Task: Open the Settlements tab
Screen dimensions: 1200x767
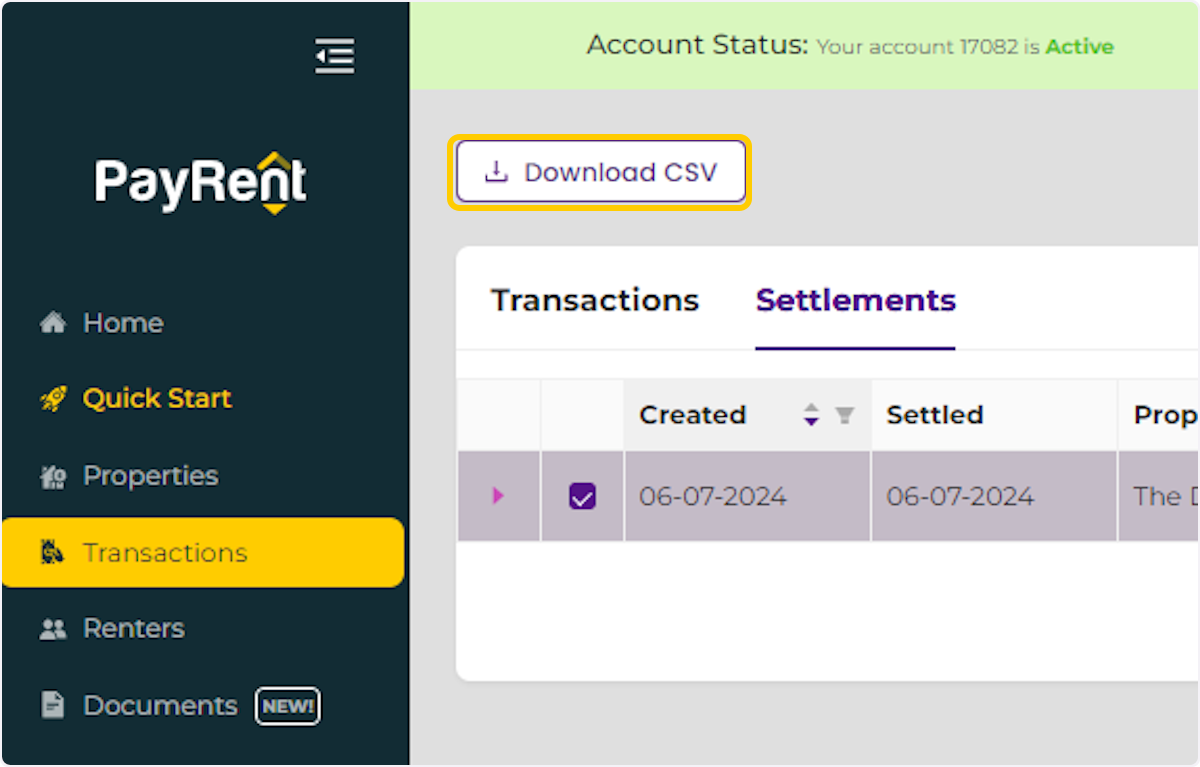Action: 855,299
